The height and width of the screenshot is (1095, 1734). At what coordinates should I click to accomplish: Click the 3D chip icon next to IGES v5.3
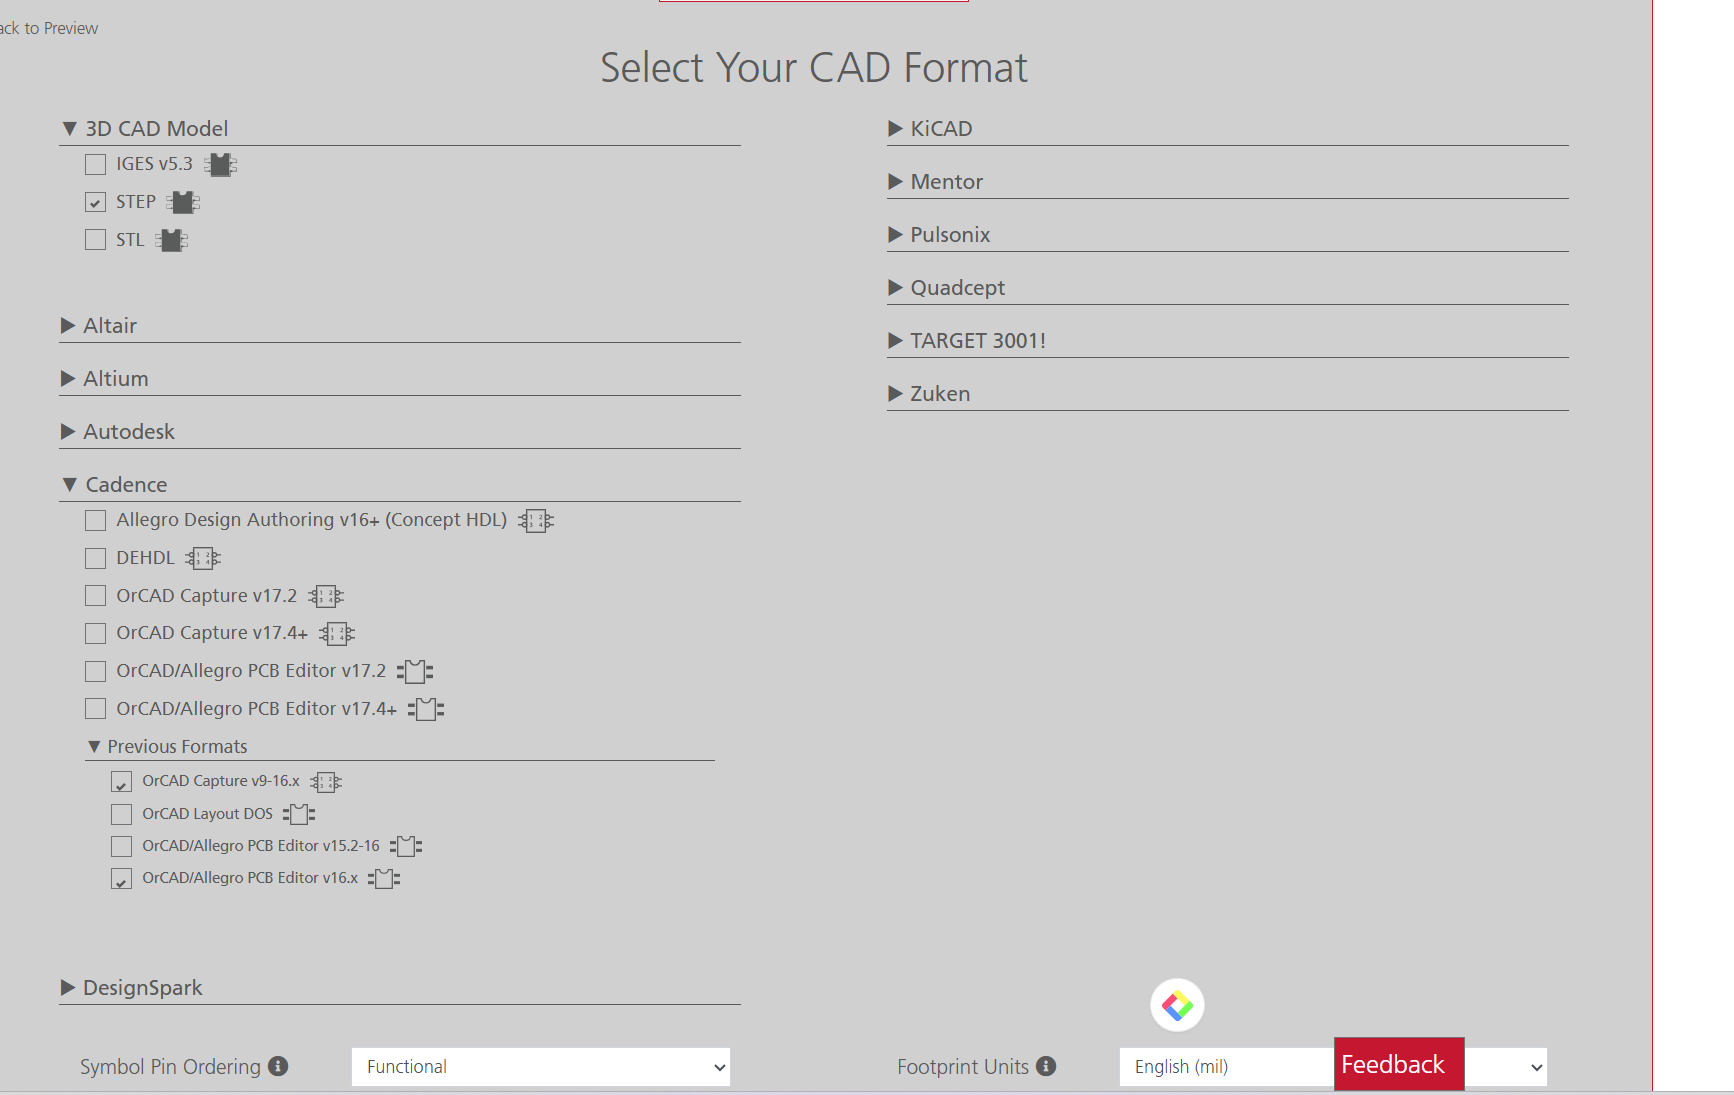(x=220, y=165)
